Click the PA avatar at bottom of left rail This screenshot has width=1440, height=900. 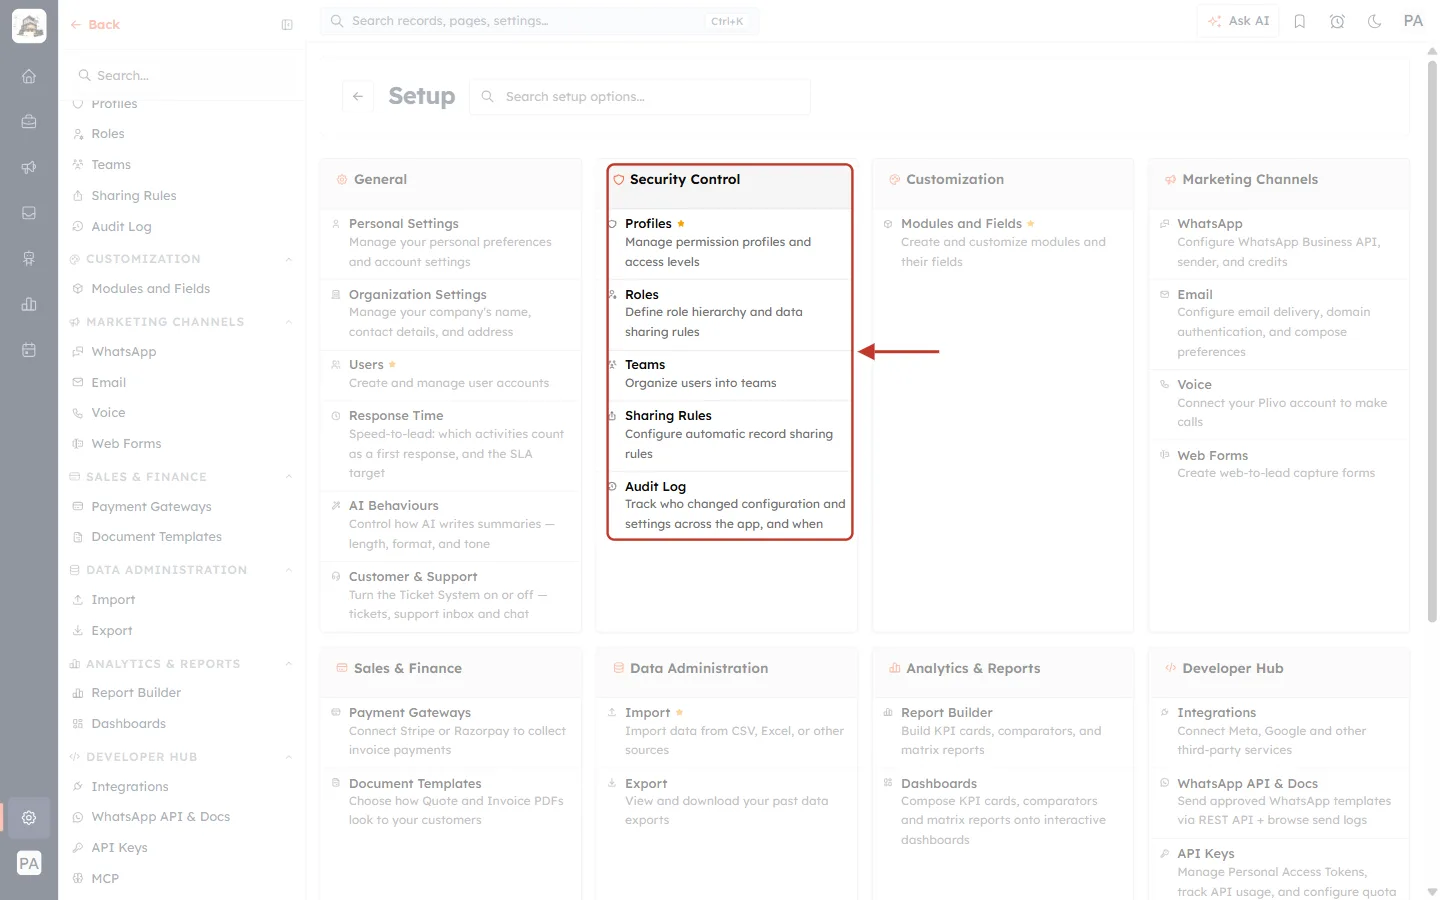point(29,863)
